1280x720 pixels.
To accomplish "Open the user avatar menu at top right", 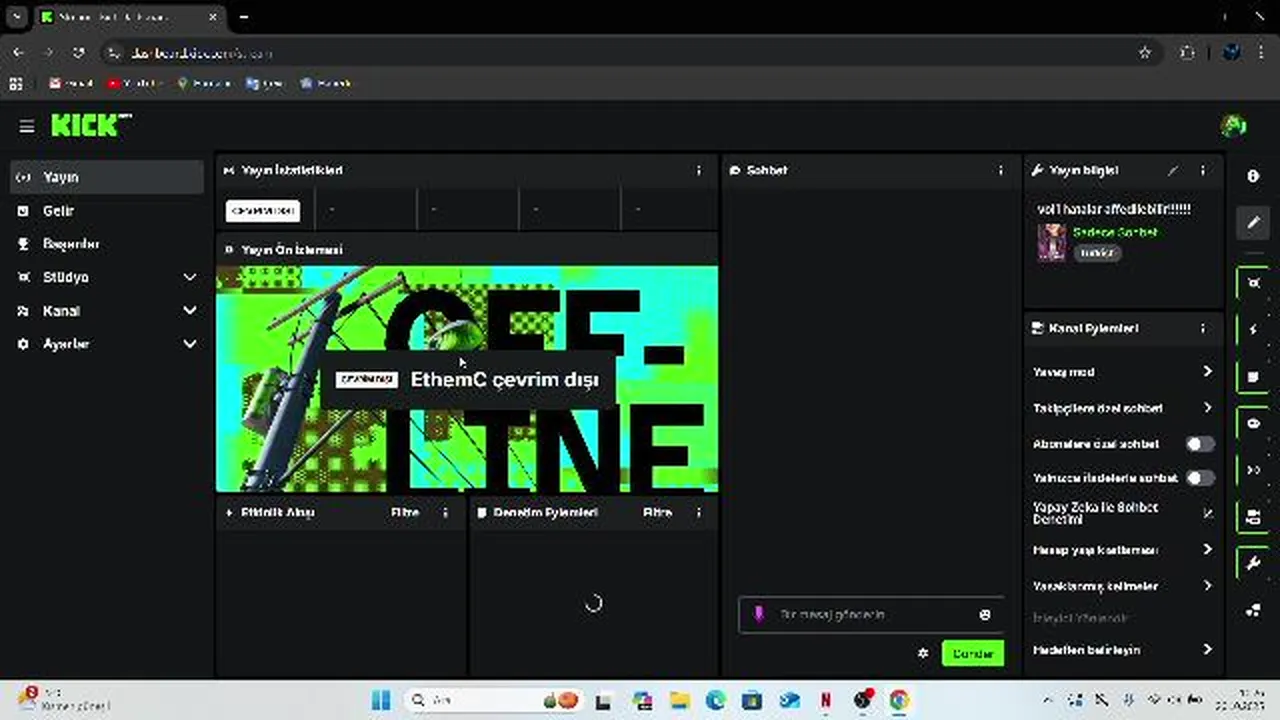I will tap(1233, 125).
